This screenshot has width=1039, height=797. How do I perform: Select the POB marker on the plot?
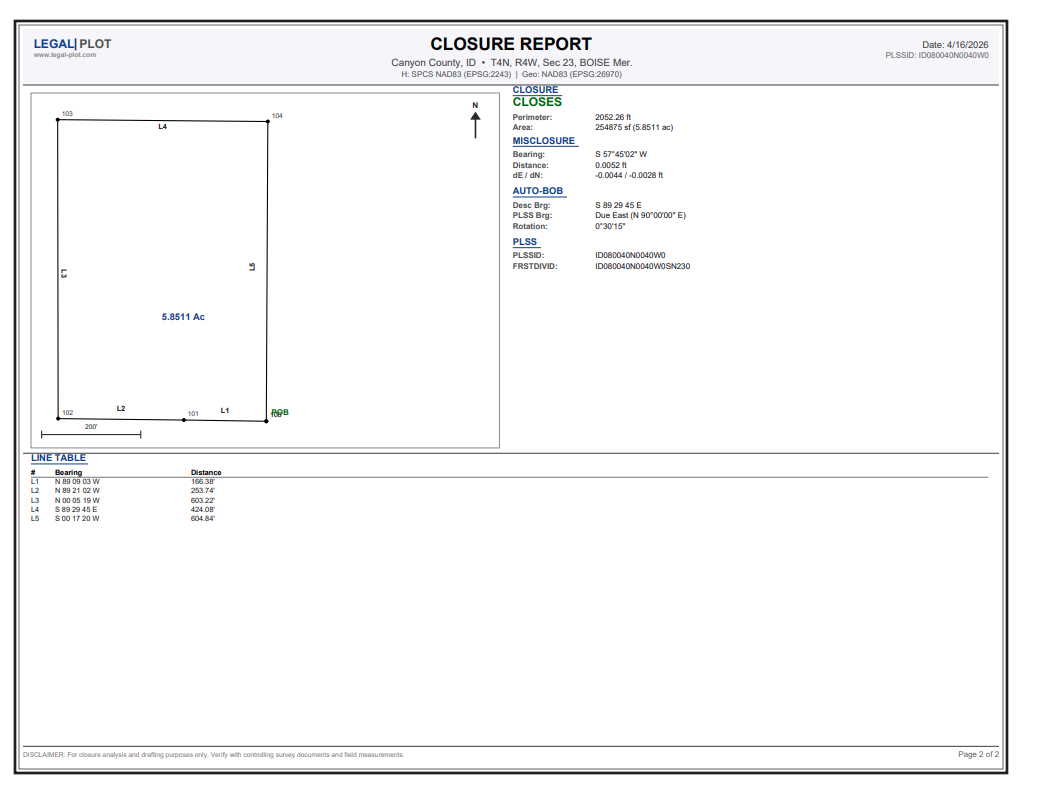[x=280, y=412]
